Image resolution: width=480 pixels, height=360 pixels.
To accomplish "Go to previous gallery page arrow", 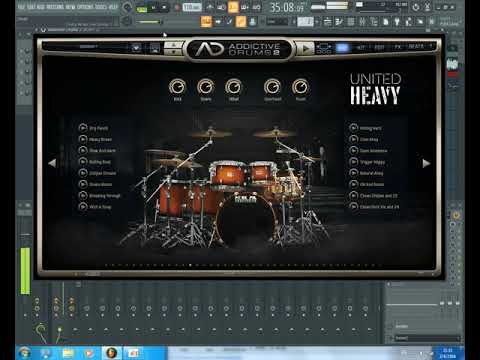I will [x=52, y=163].
